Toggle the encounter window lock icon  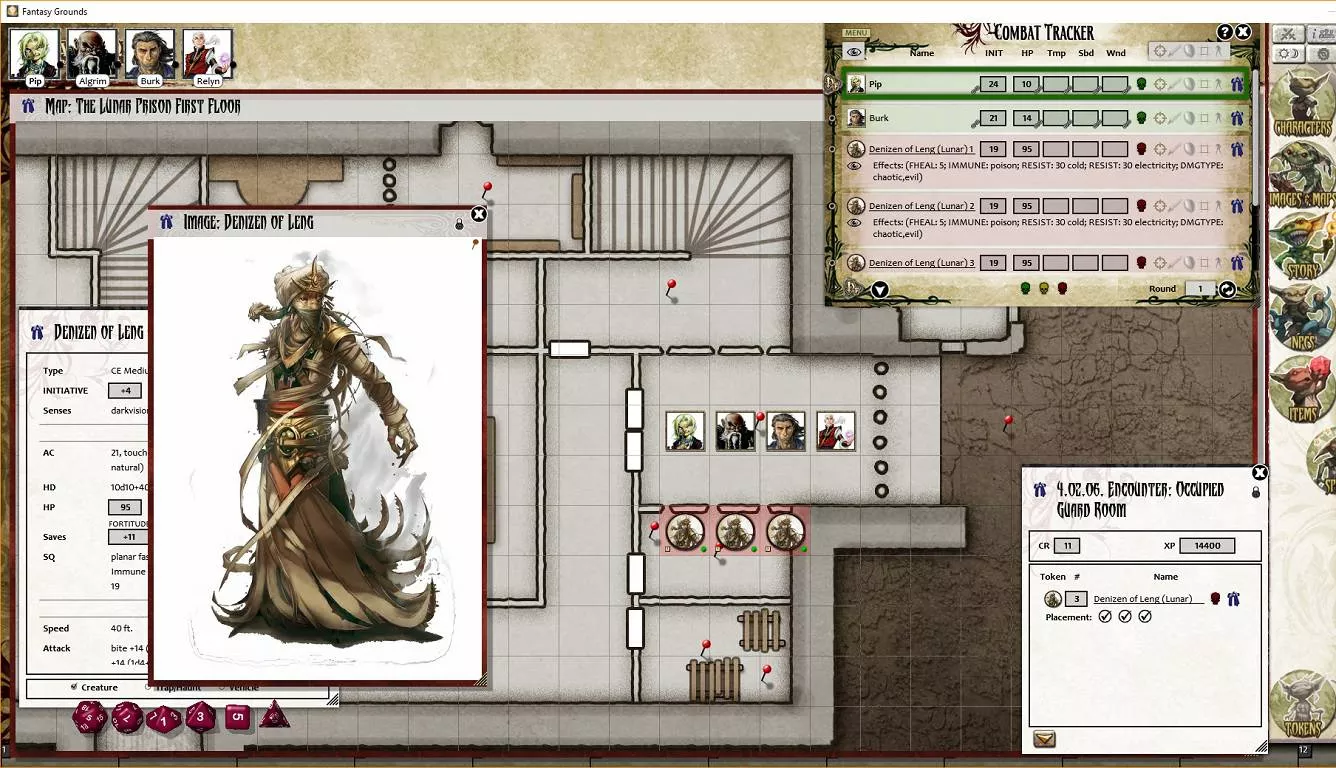(x=1256, y=492)
